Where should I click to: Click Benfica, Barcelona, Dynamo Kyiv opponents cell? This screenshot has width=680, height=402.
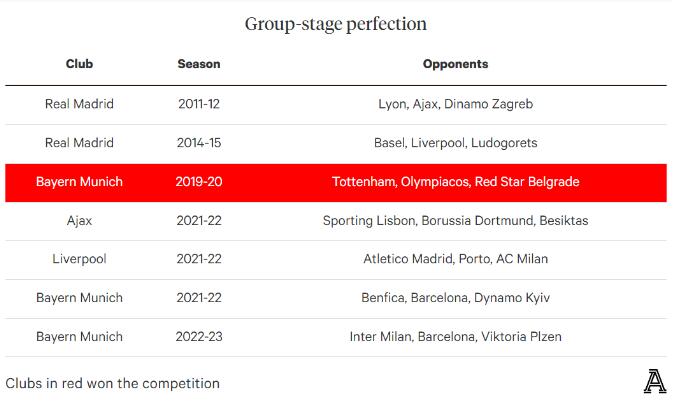455,298
